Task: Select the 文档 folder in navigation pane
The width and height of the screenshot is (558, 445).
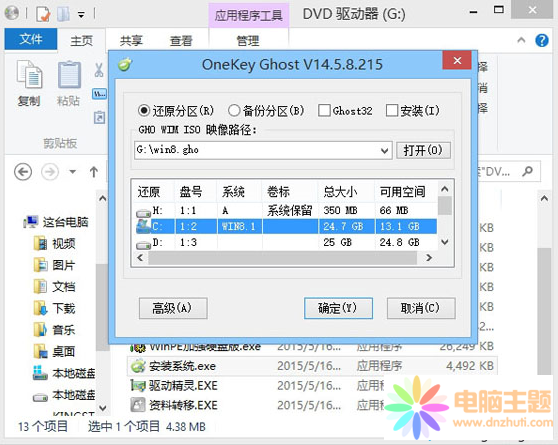Action: point(55,287)
